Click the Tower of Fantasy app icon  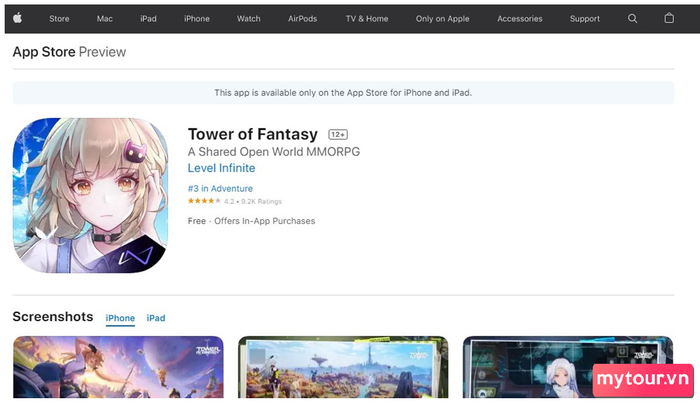point(90,196)
